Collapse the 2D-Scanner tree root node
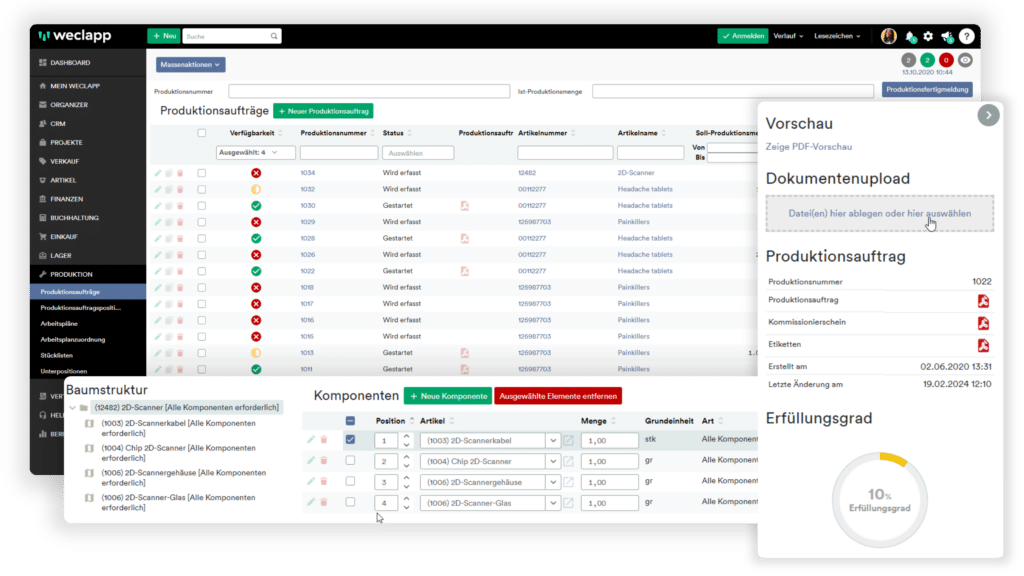Viewport: 1024px width, 576px height. 72,408
